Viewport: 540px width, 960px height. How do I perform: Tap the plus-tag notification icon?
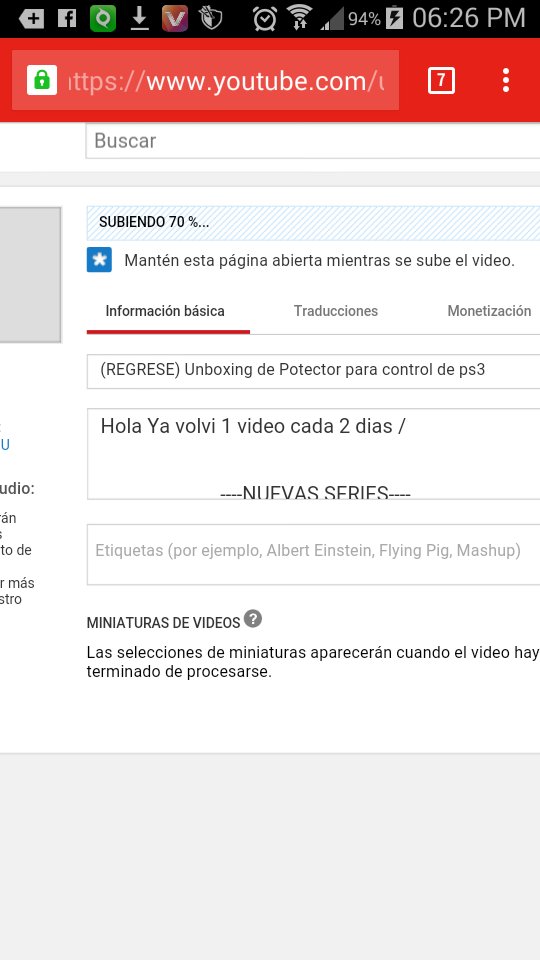pyautogui.click(x=31, y=19)
